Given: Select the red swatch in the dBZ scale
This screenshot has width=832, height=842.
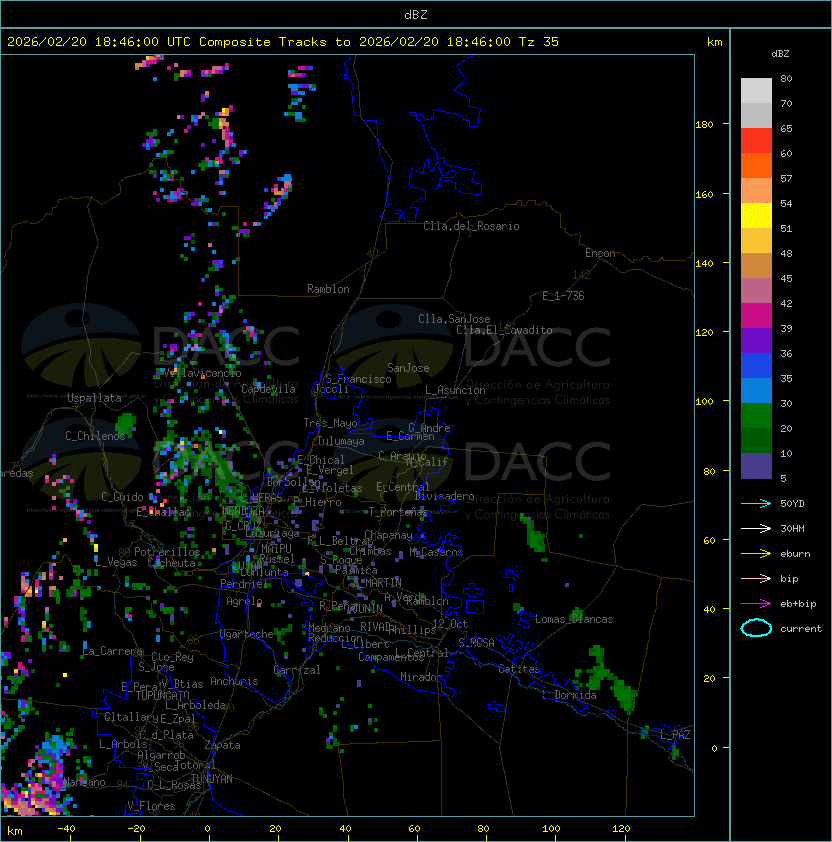Looking at the screenshot, I should pos(756,141).
